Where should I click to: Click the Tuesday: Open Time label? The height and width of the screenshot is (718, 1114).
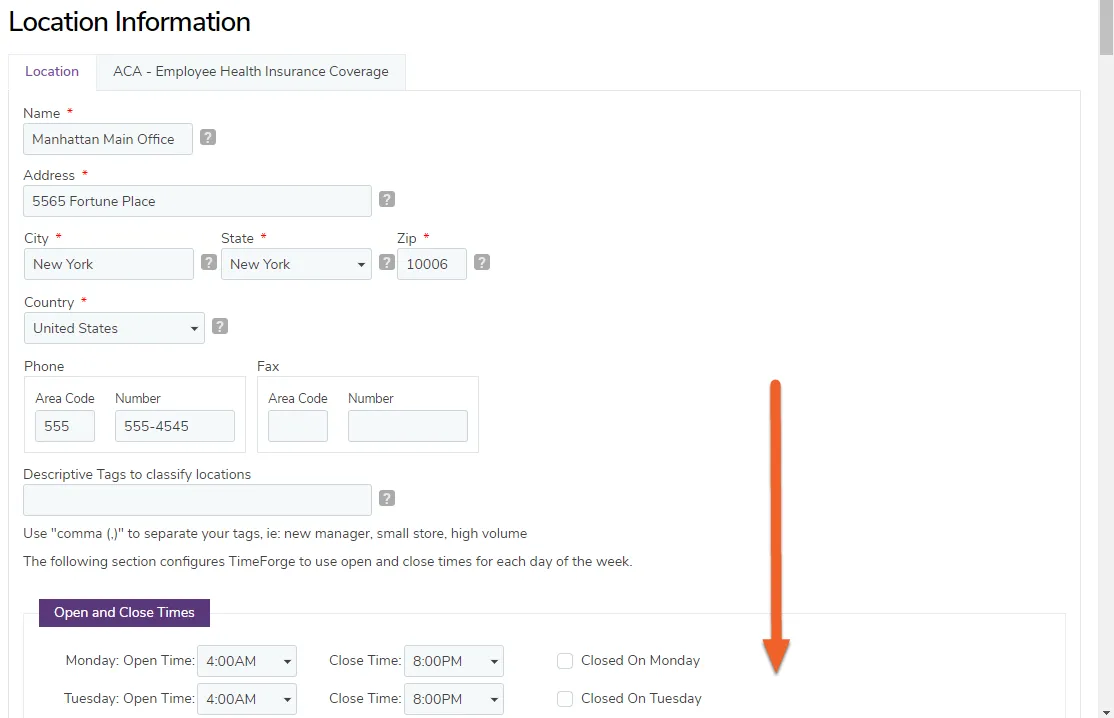click(129, 699)
